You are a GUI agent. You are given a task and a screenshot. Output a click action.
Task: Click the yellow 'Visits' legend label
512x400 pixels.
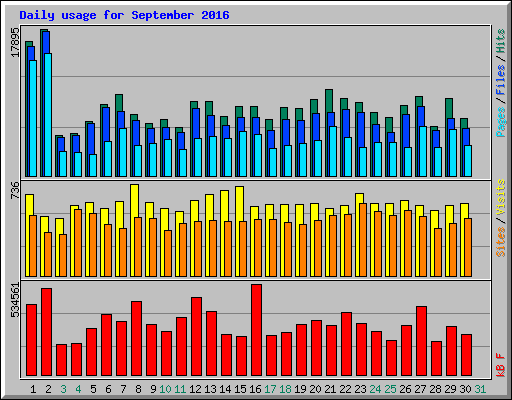(501, 197)
